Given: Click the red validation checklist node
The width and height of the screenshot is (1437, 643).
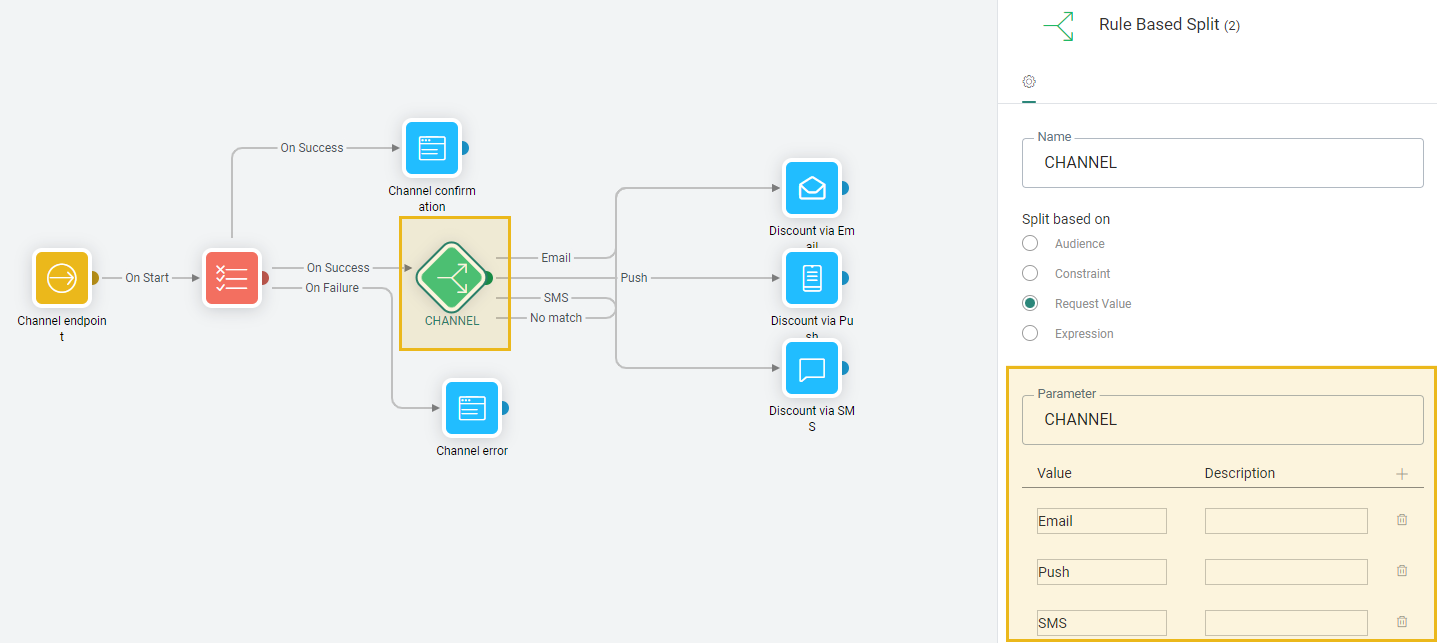Looking at the screenshot, I should coord(232,277).
